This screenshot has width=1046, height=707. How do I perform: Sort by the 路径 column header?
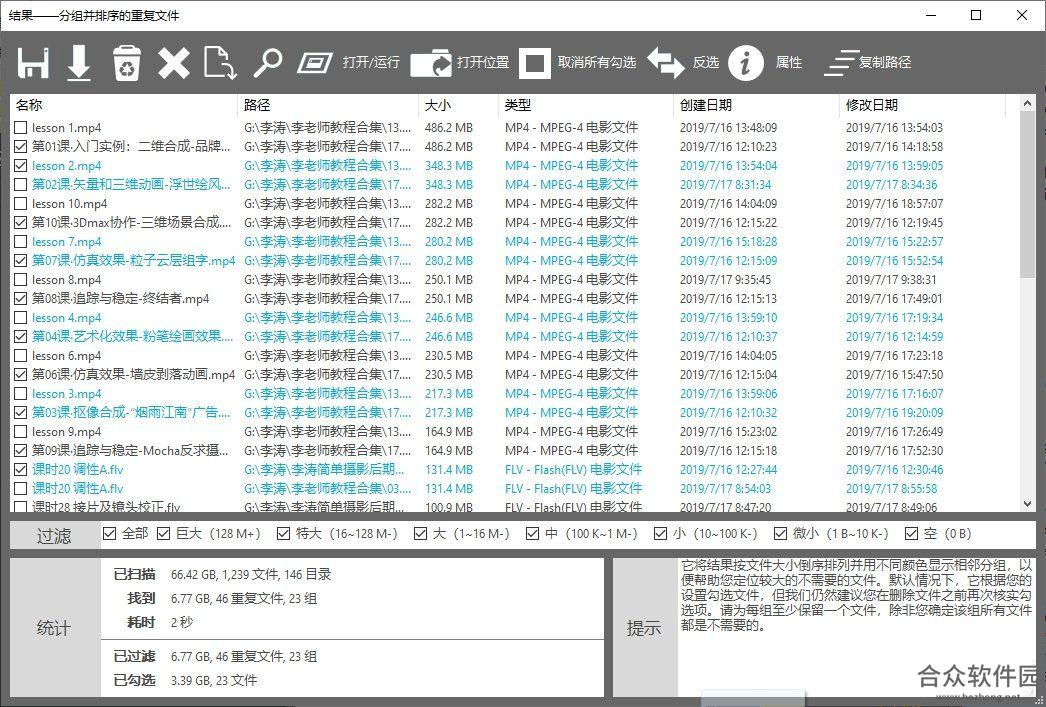(x=328, y=105)
